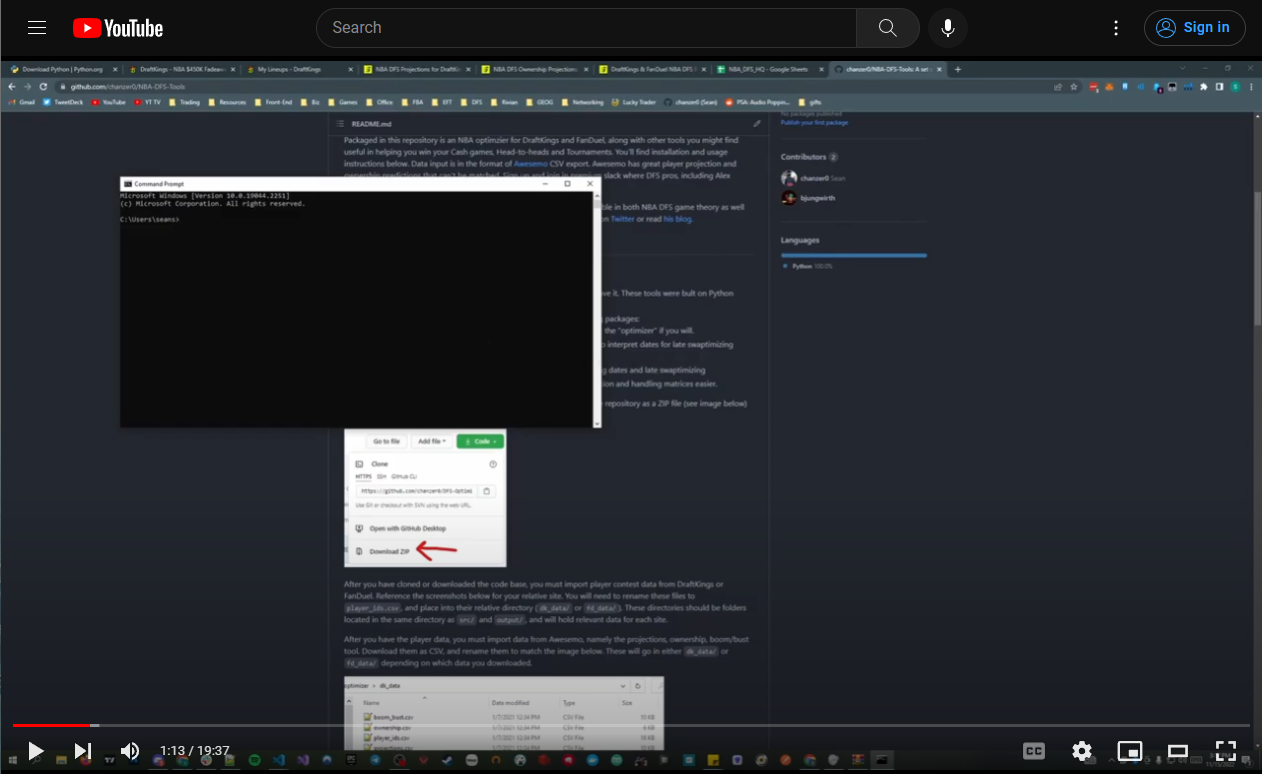
Task: Click the Sign in button
Action: [x=1194, y=27]
